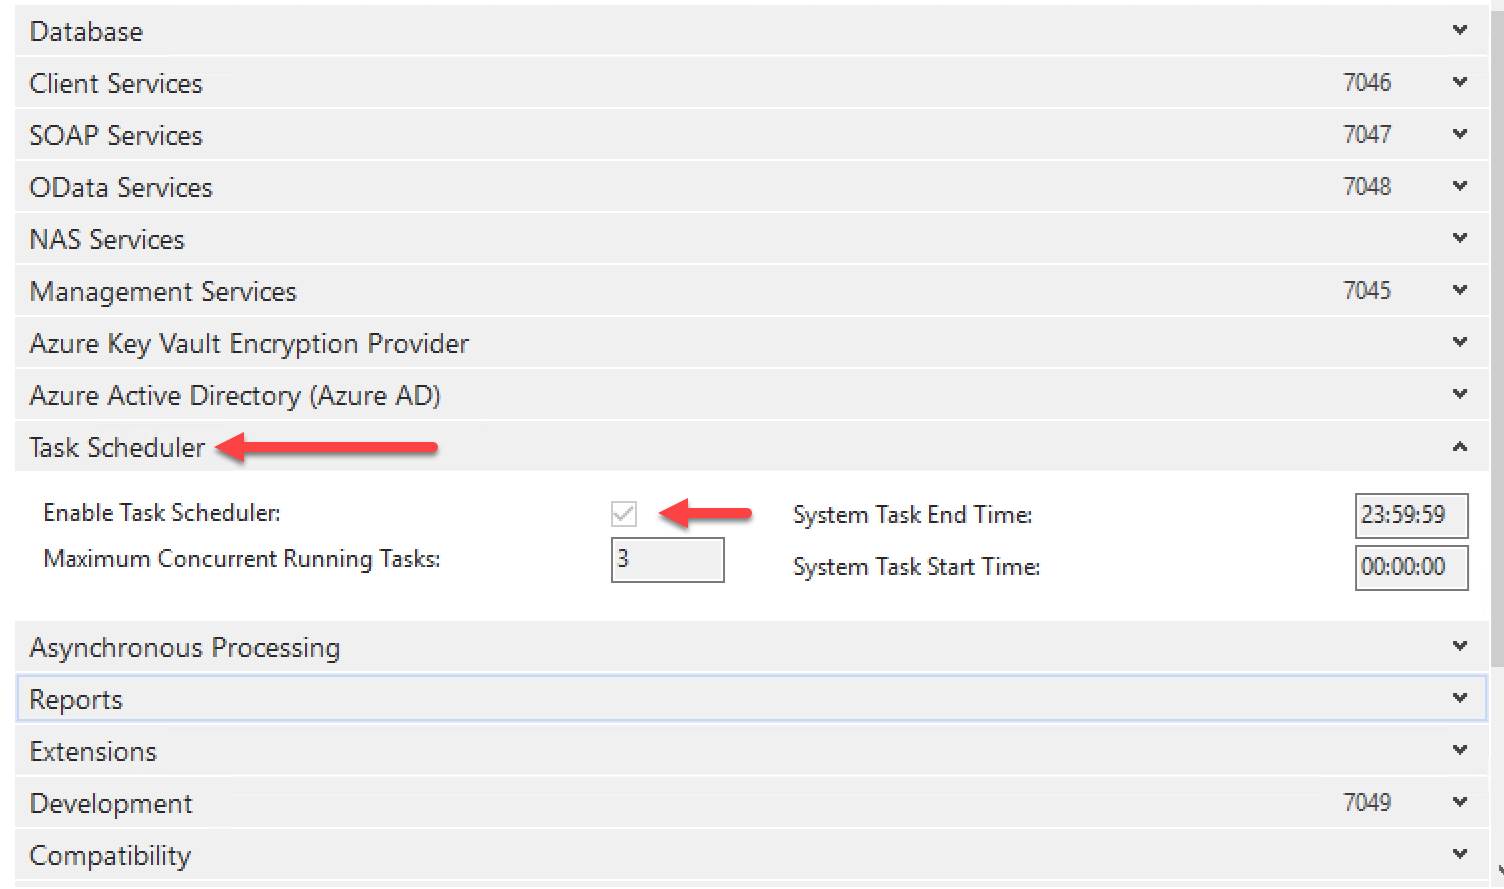Open the Compatibility section header
Image resolution: width=1504 pixels, height=889 pixels.
[x=110, y=855]
